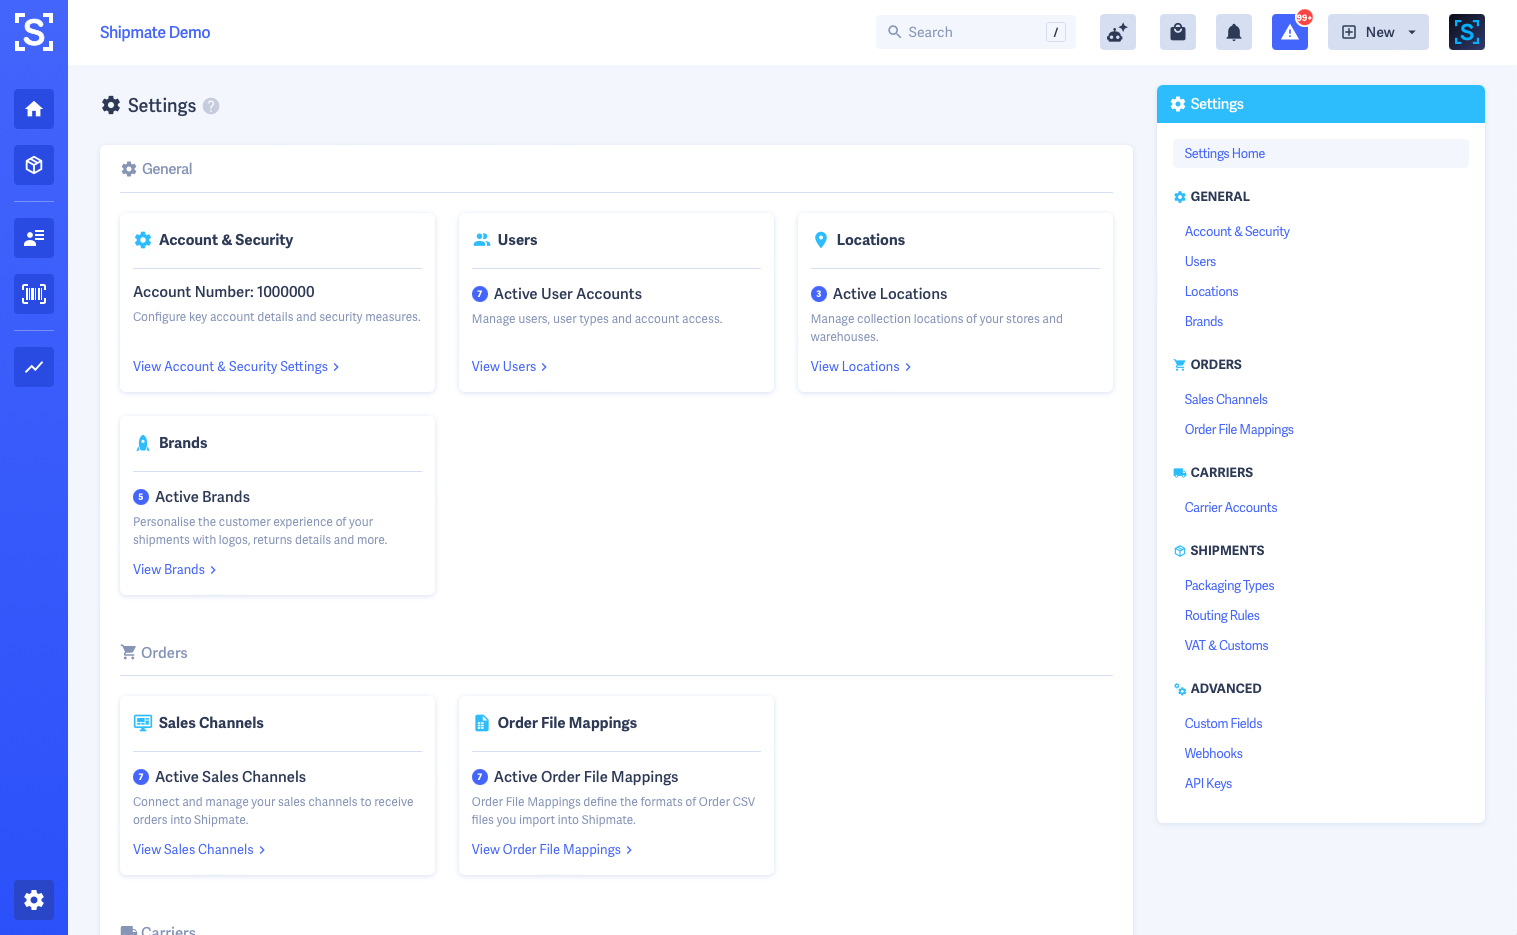Open the New dropdown button
The width and height of the screenshot is (1517, 935).
(x=1378, y=32)
